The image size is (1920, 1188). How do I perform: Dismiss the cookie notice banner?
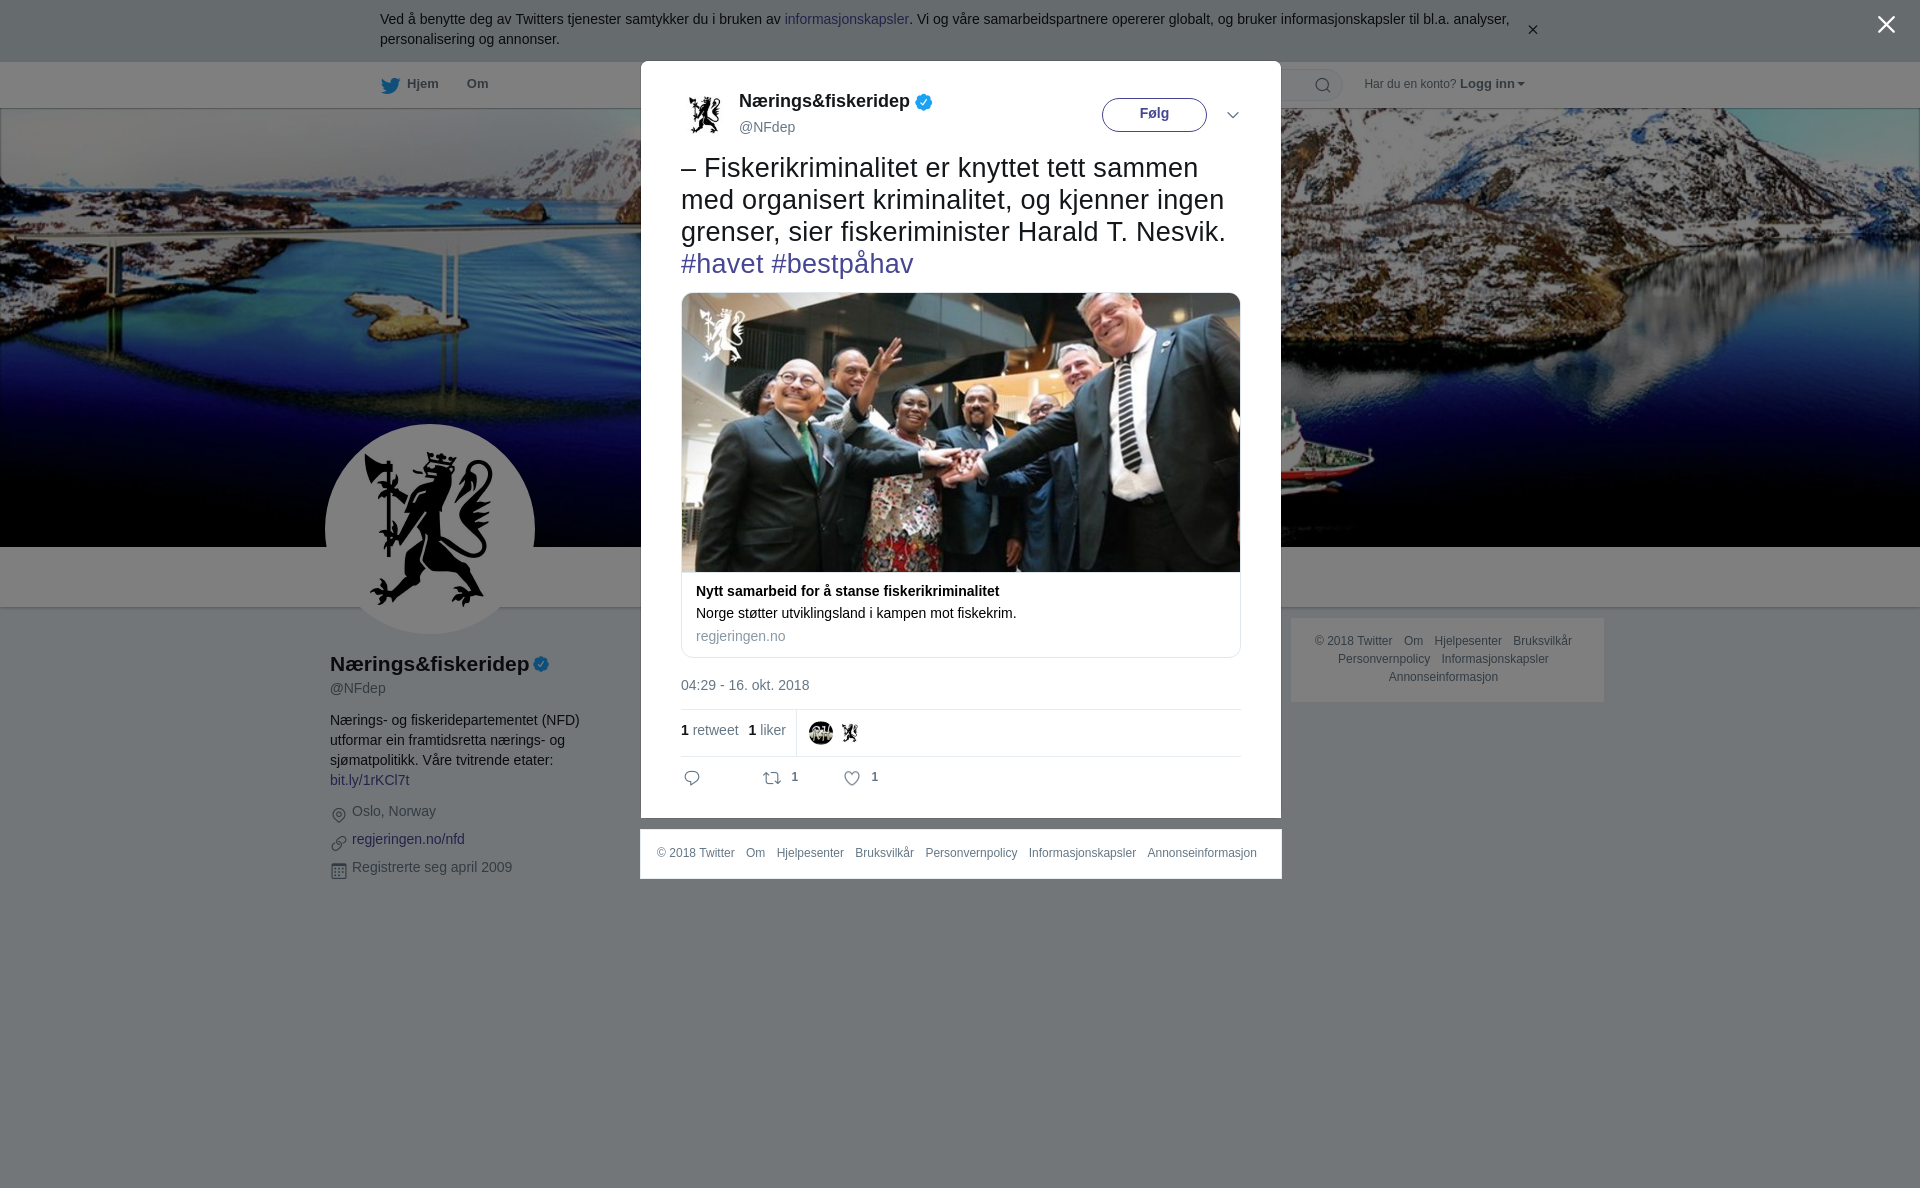1532,30
